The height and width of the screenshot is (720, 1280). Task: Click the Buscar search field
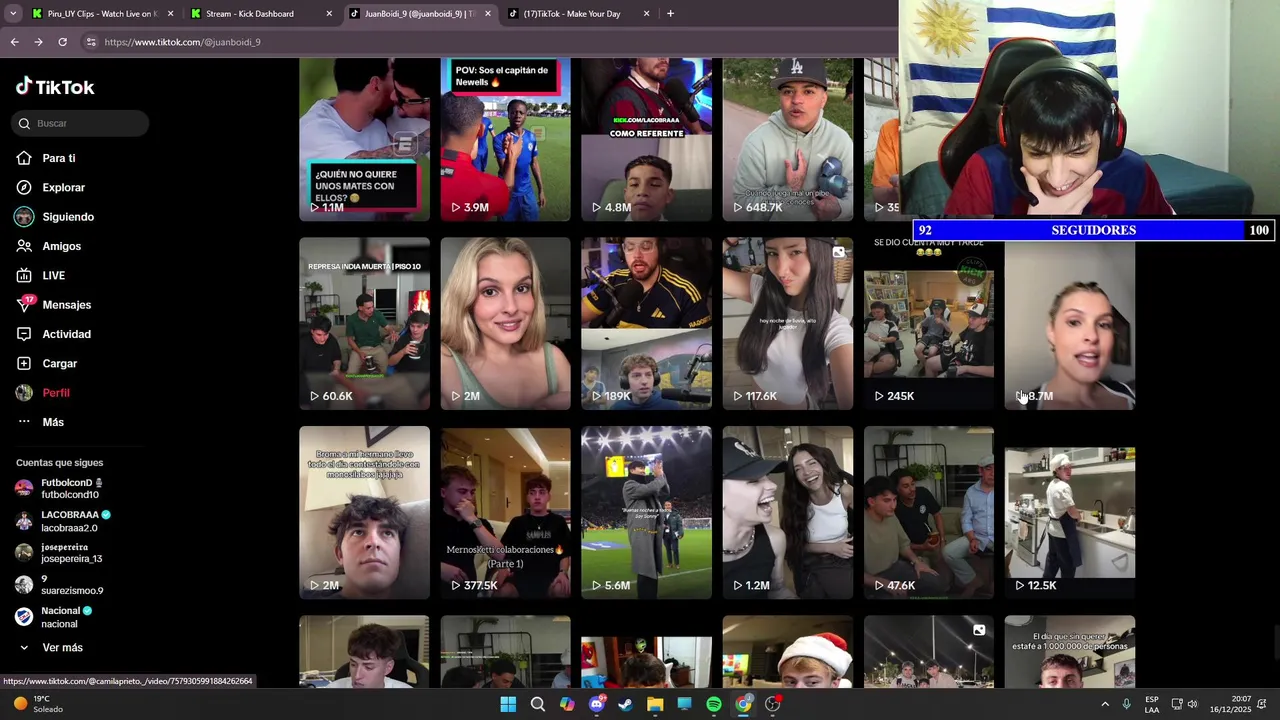81,123
